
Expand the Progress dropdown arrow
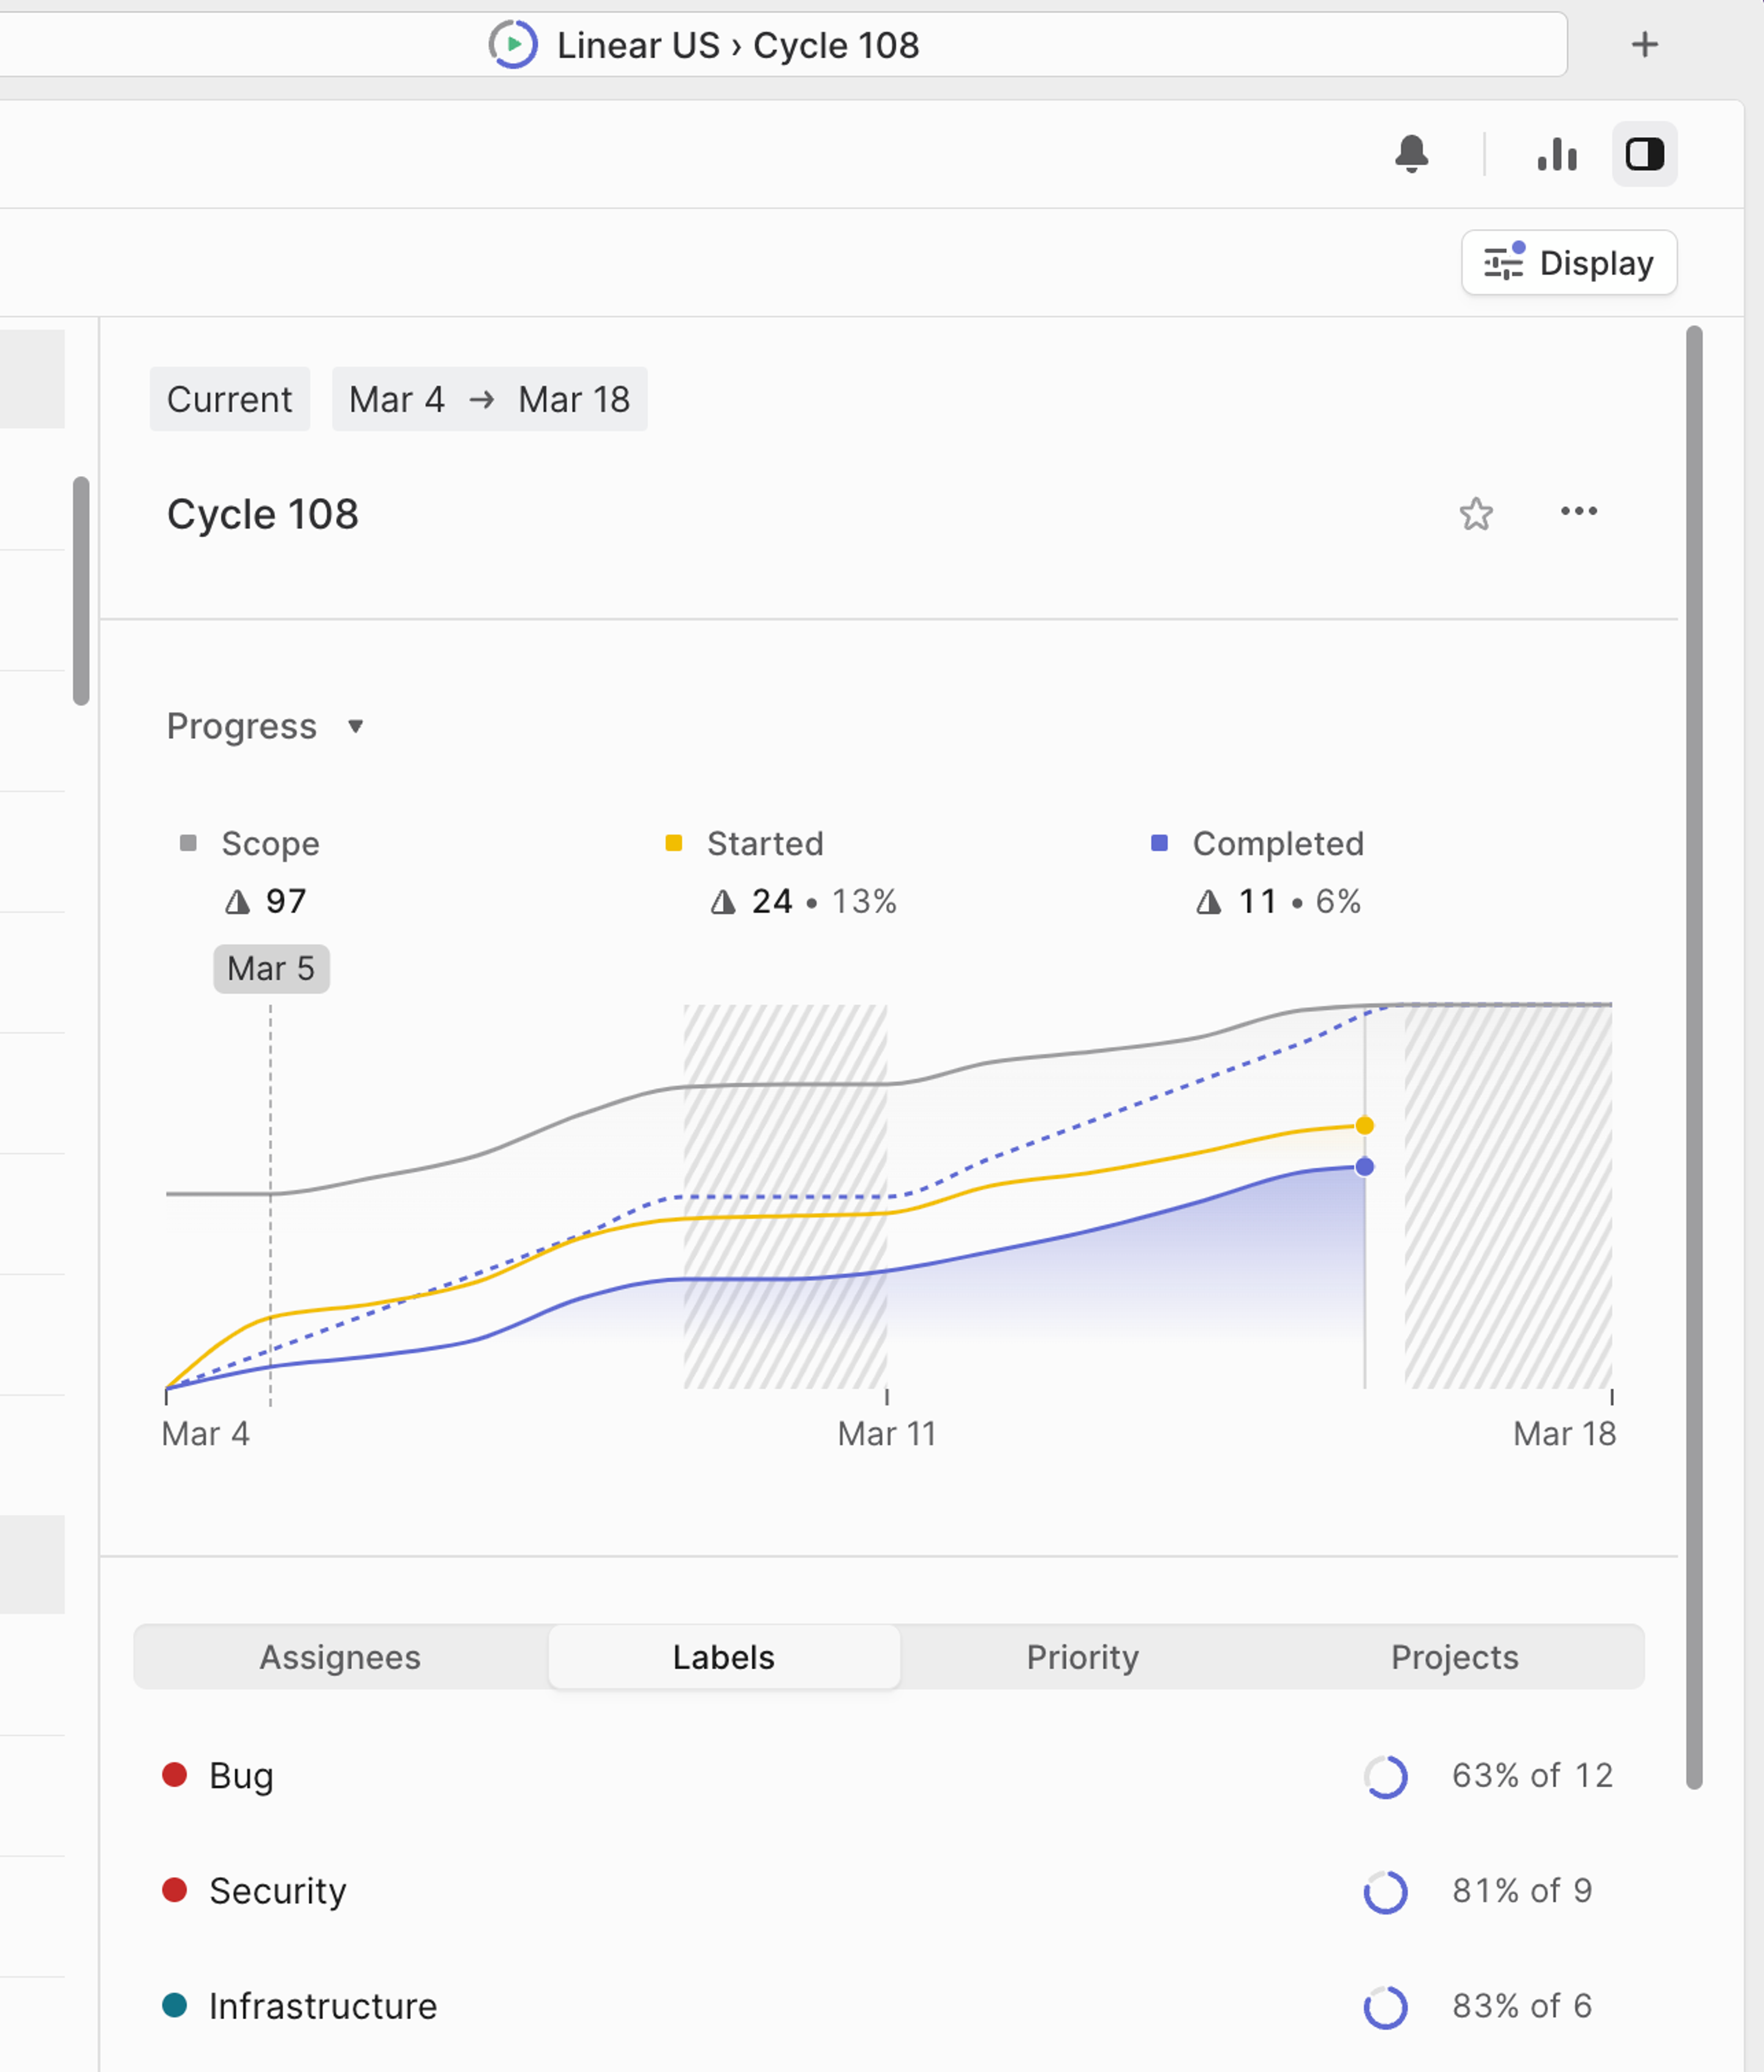click(x=355, y=727)
